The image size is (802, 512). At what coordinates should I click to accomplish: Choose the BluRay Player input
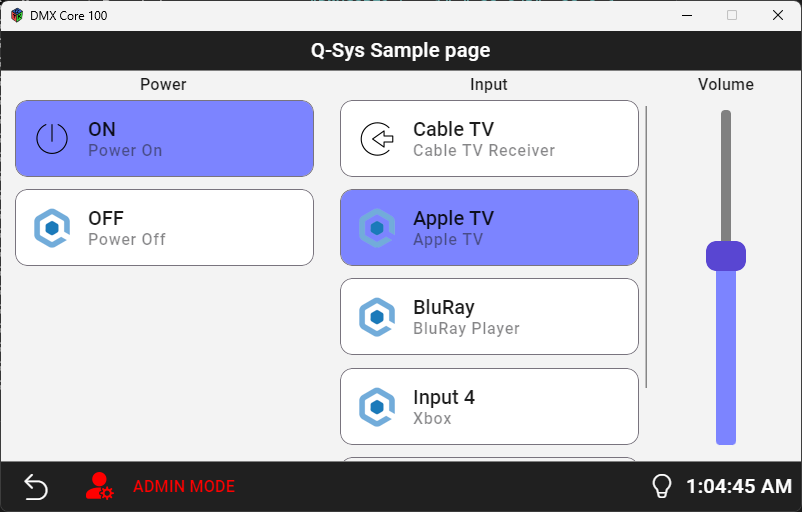coord(489,317)
